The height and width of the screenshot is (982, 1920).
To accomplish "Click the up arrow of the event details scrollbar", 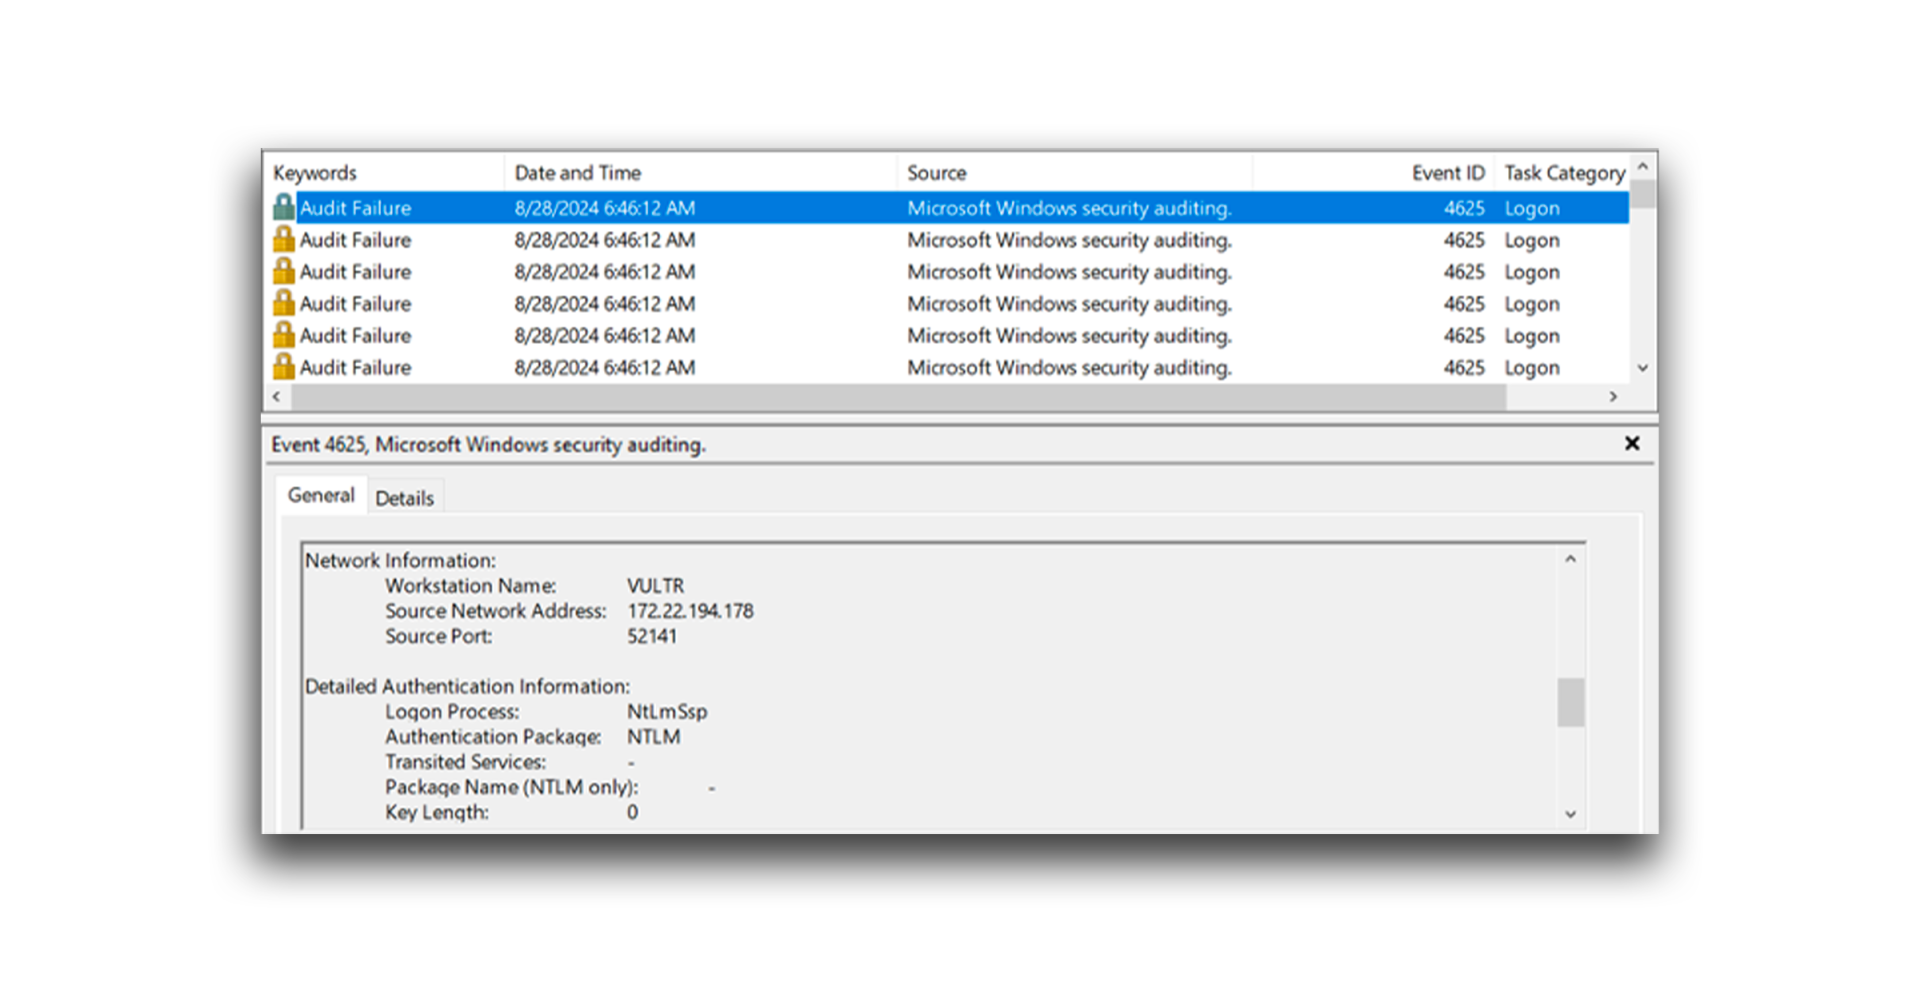I will click(x=1570, y=560).
